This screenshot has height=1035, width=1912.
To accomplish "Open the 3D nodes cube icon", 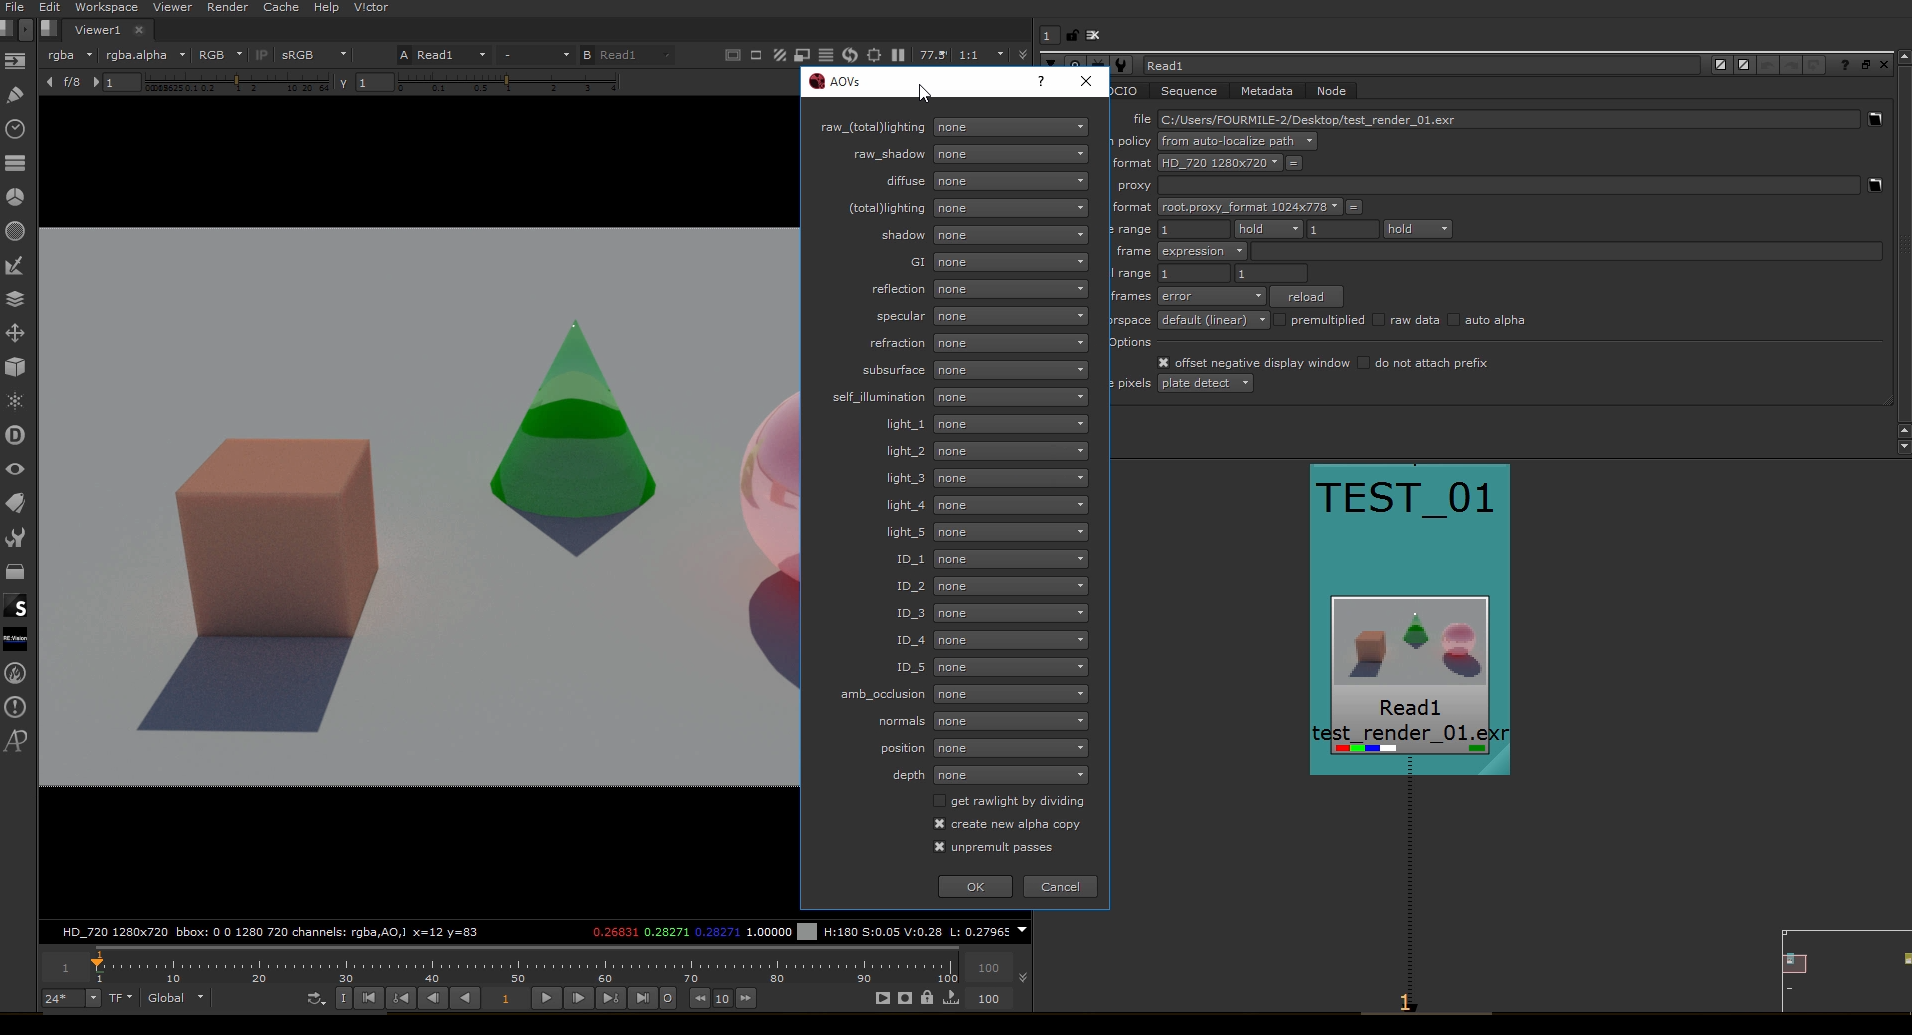I will [15, 367].
